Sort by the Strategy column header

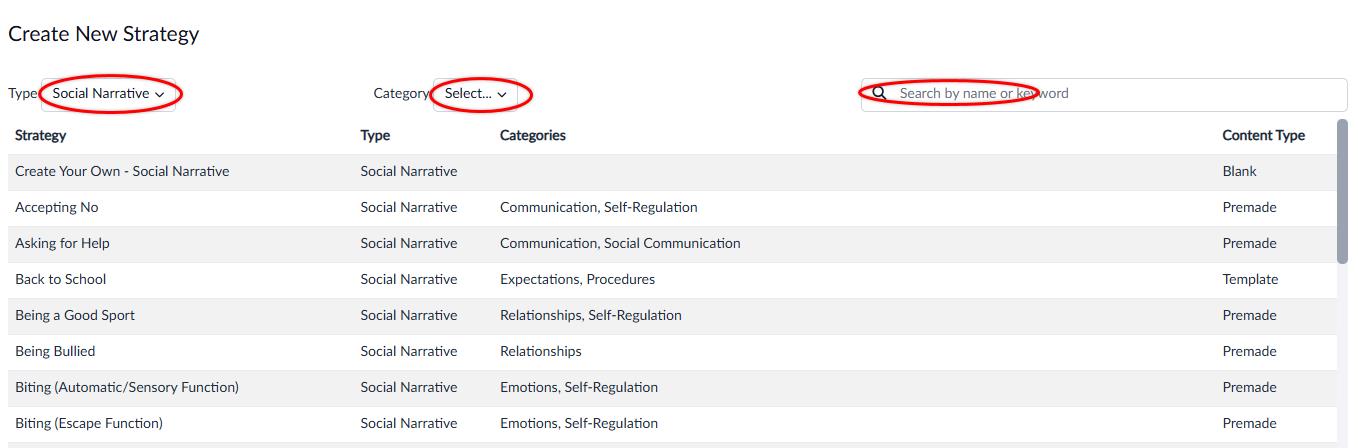41,136
